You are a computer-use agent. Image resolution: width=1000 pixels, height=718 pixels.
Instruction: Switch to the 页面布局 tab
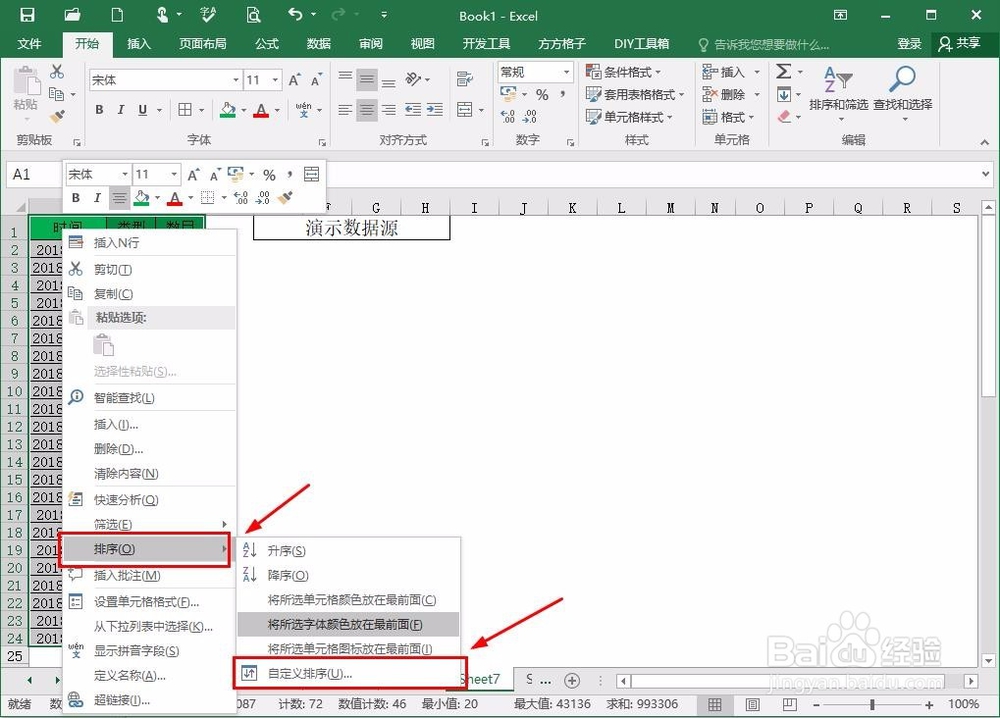pyautogui.click(x=203, y=43)
